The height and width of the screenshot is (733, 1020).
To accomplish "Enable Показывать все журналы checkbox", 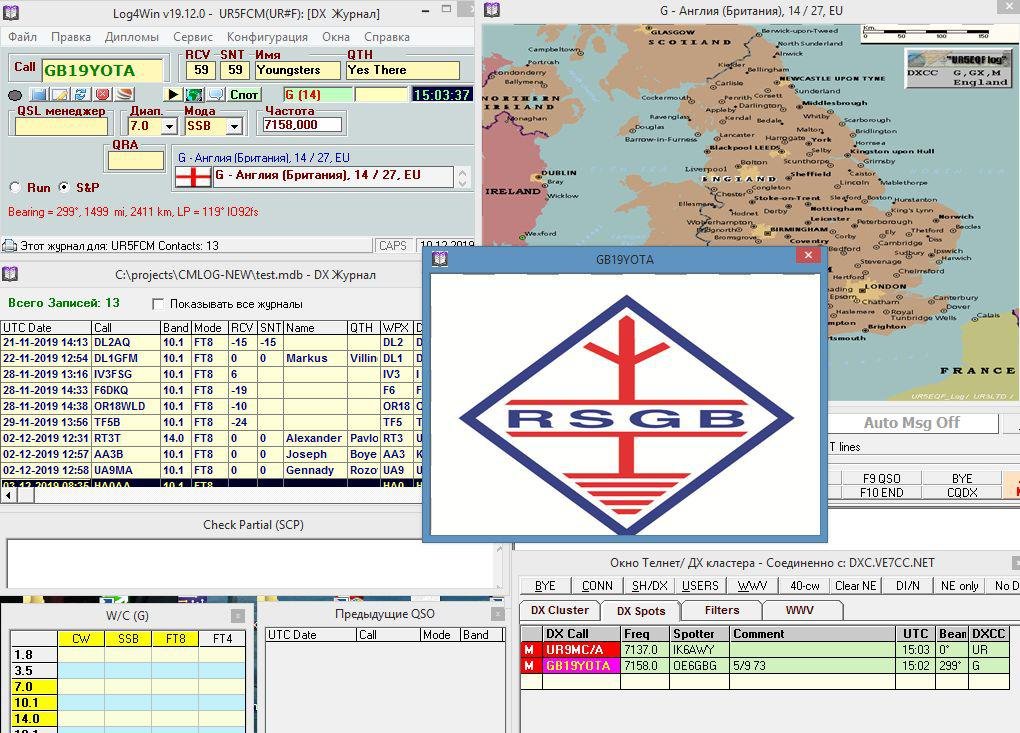I will (x=157, y=304).
